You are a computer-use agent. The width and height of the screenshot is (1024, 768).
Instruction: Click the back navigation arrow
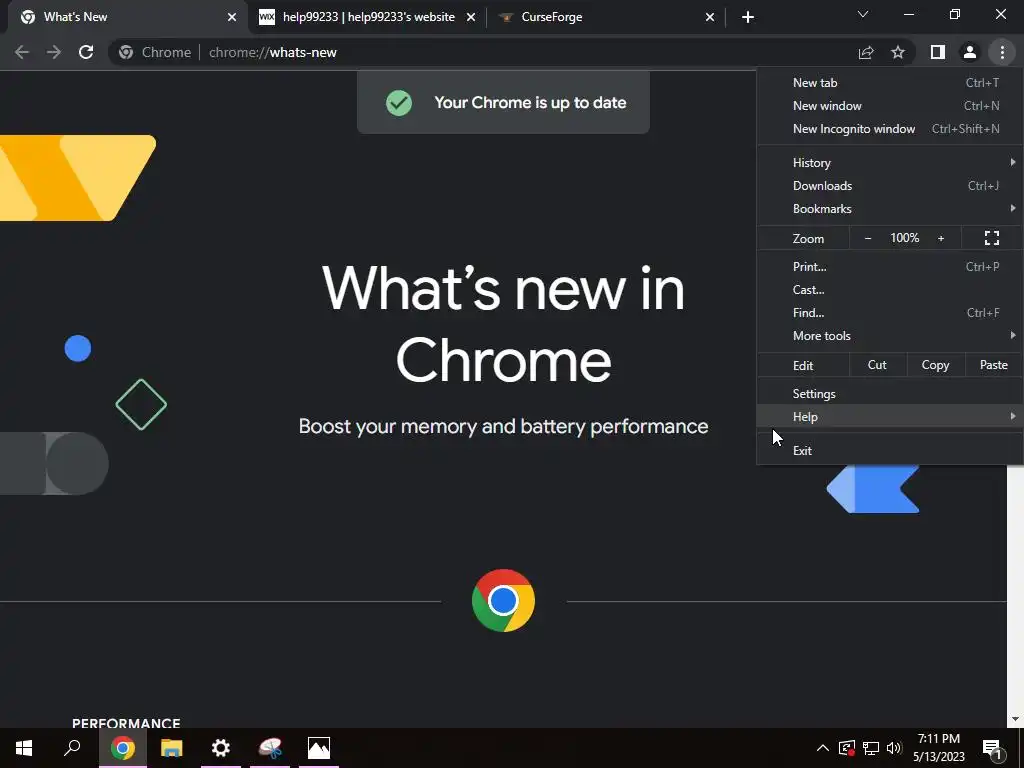22,52
